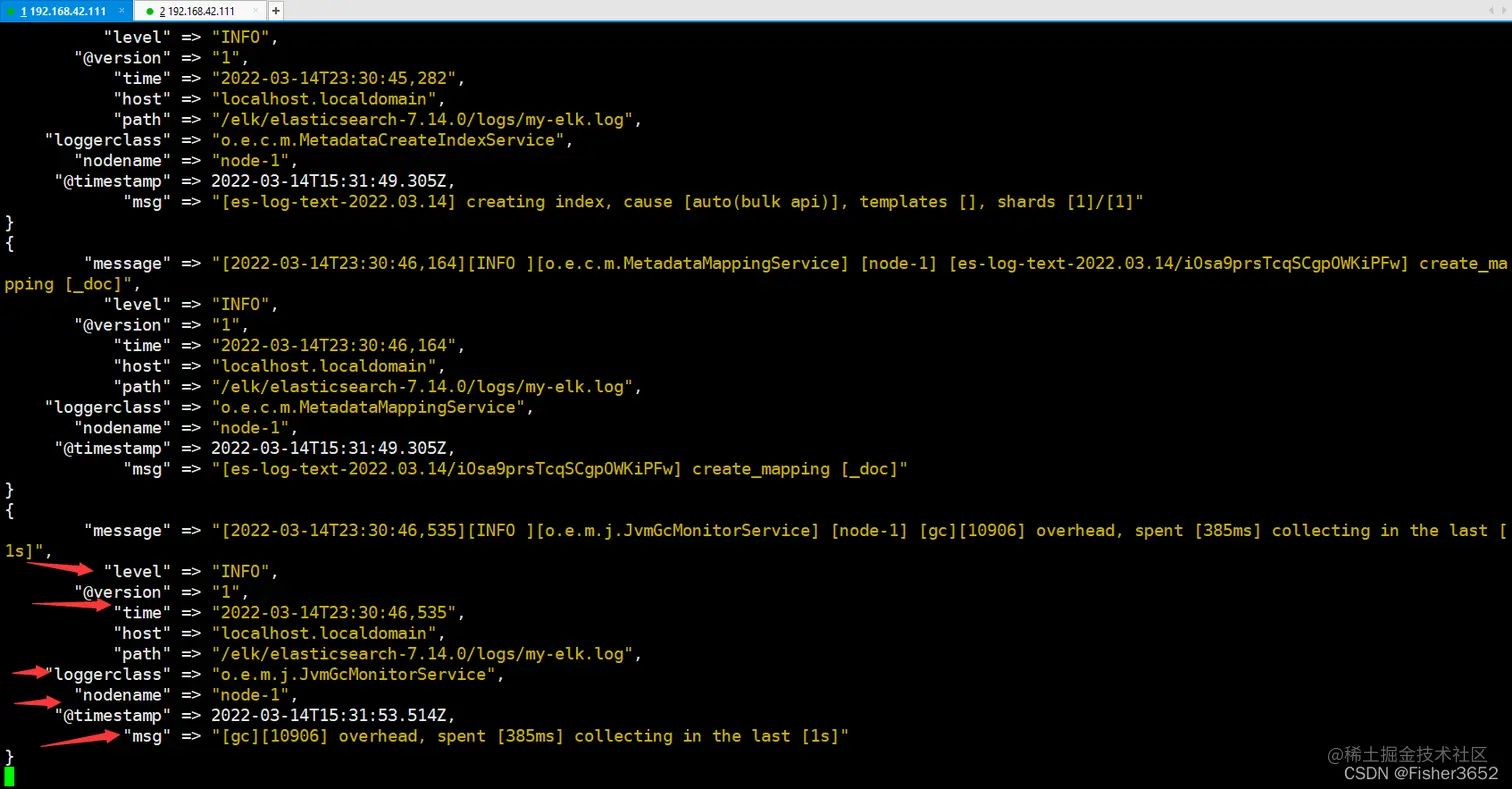Click the green terminal cursor block
The height and width of the screenshot is (789, 1512).
pyautogui.click(x=9, y=776)
